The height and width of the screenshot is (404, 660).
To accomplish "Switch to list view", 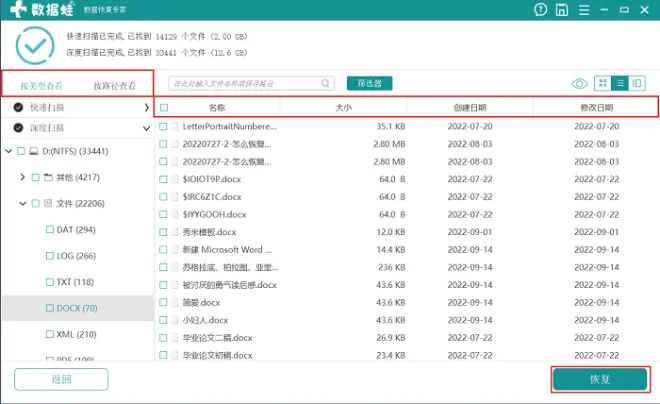I will 620,83.
